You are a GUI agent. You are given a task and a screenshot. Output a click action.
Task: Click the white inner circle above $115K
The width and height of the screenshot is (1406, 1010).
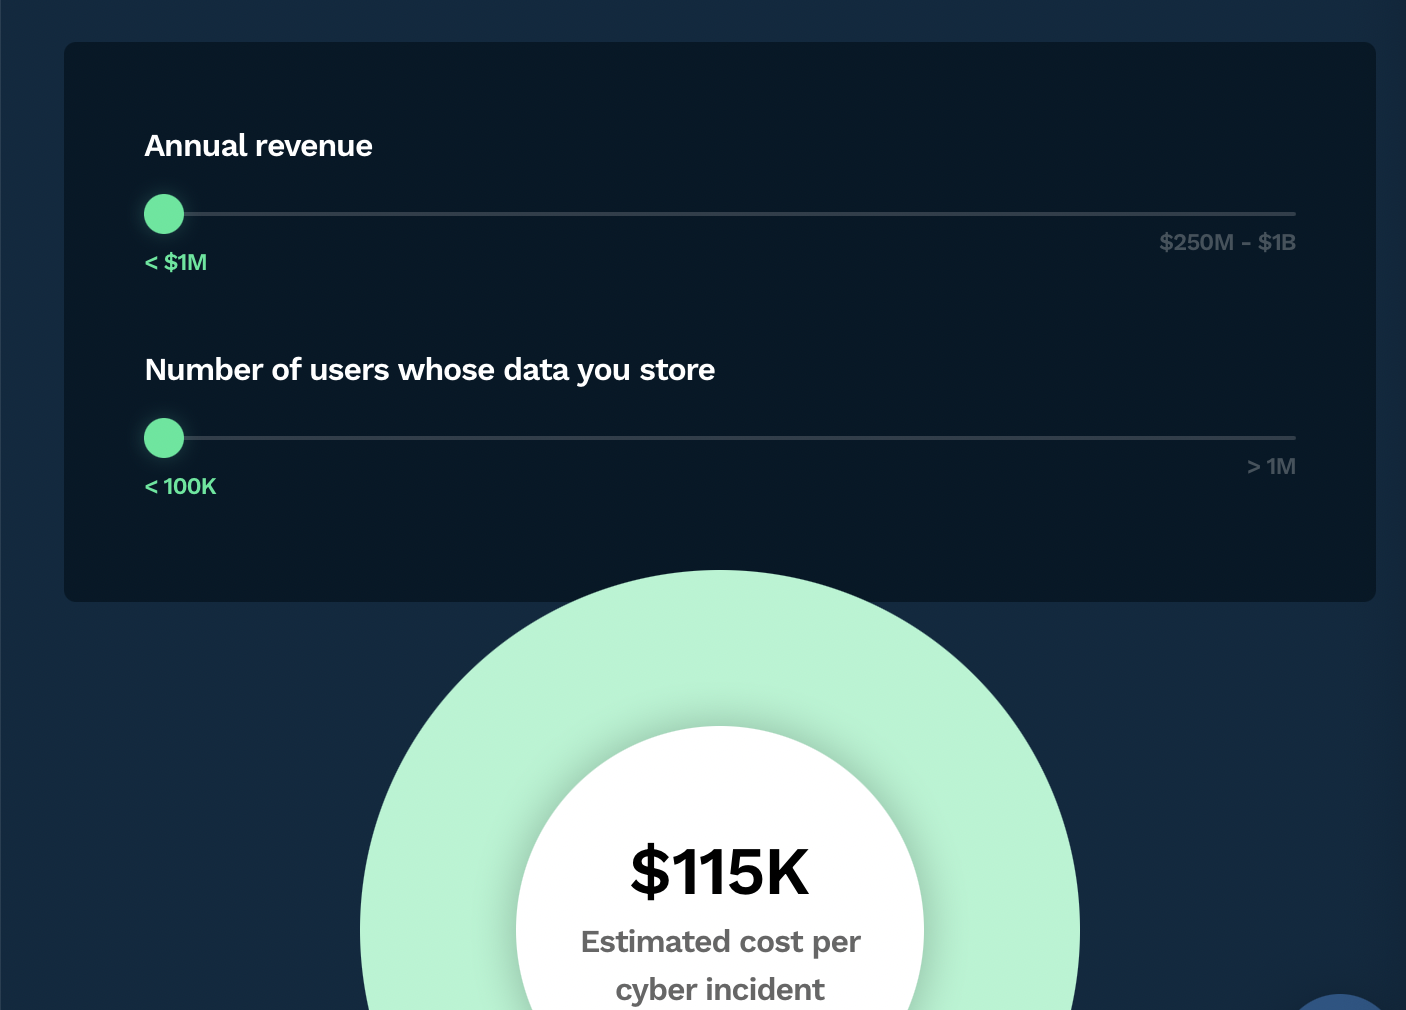[x=720, y=780]
